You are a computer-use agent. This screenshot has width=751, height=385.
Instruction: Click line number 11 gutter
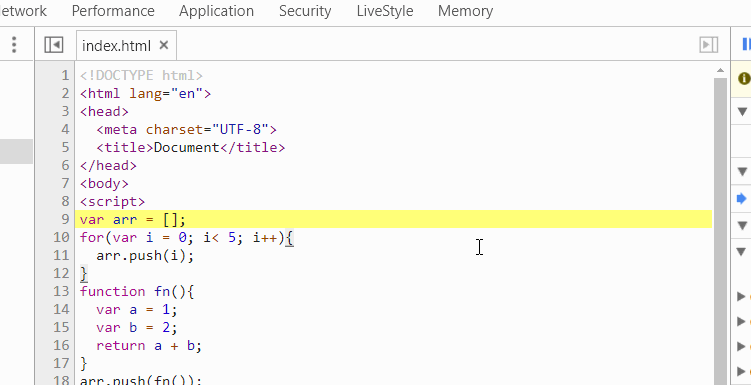(x=61, y=256)
